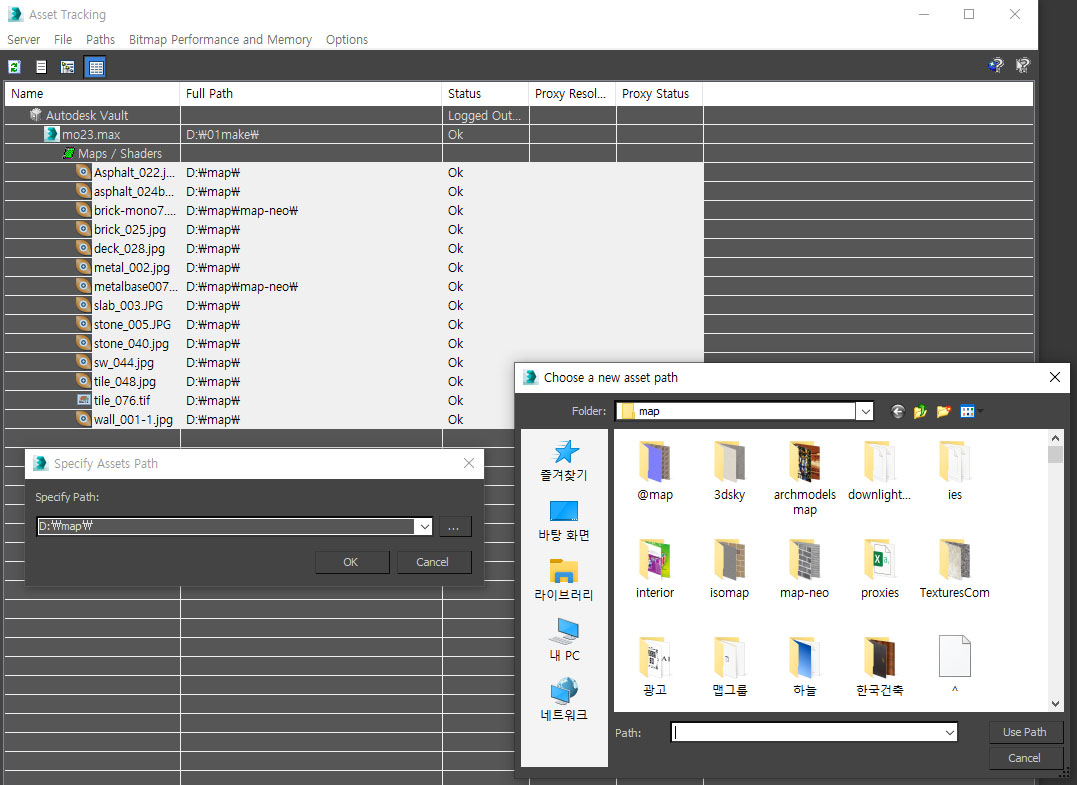The height and width of the screenshot is (785, 1077).
Task: Click the back arrow in asset path dialog
Action: coord(897,411)
